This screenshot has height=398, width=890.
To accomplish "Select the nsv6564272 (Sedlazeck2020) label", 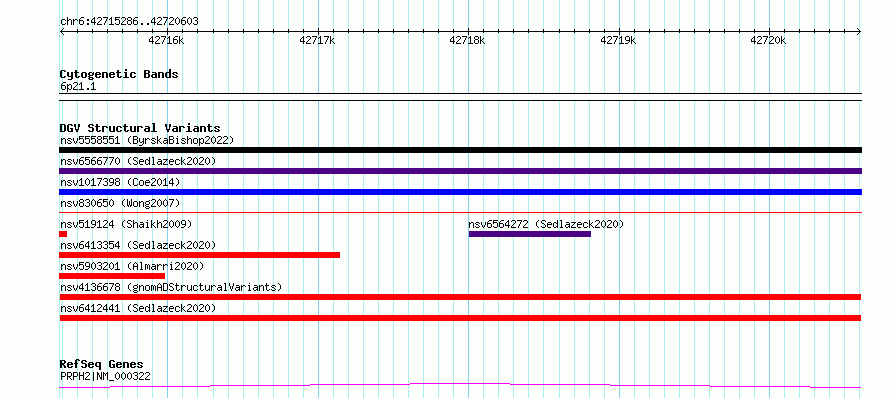I will coord(546,224).
